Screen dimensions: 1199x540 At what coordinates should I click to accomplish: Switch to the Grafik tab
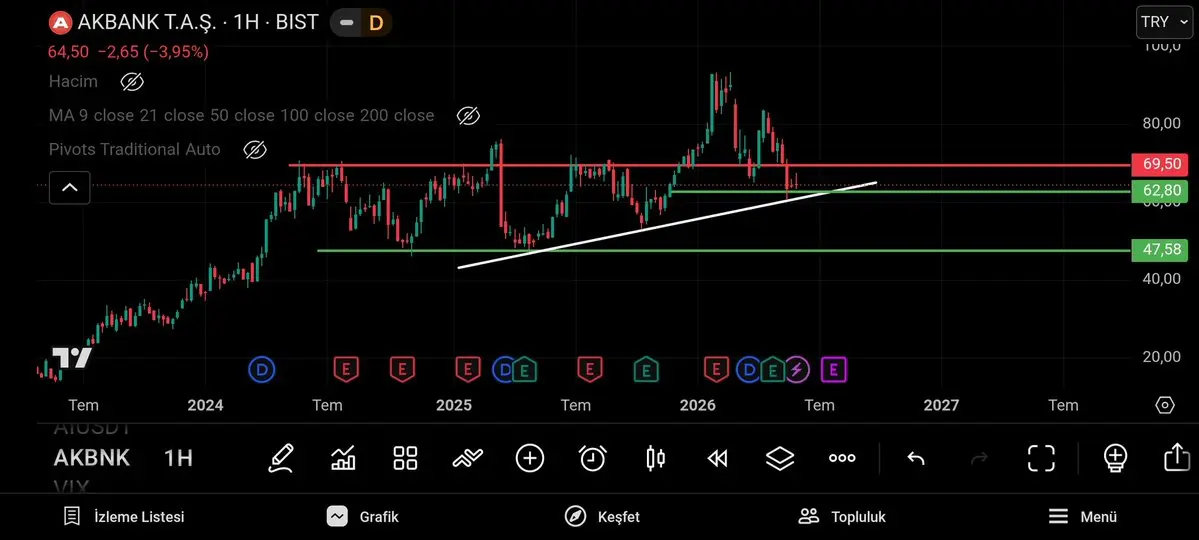362,516
